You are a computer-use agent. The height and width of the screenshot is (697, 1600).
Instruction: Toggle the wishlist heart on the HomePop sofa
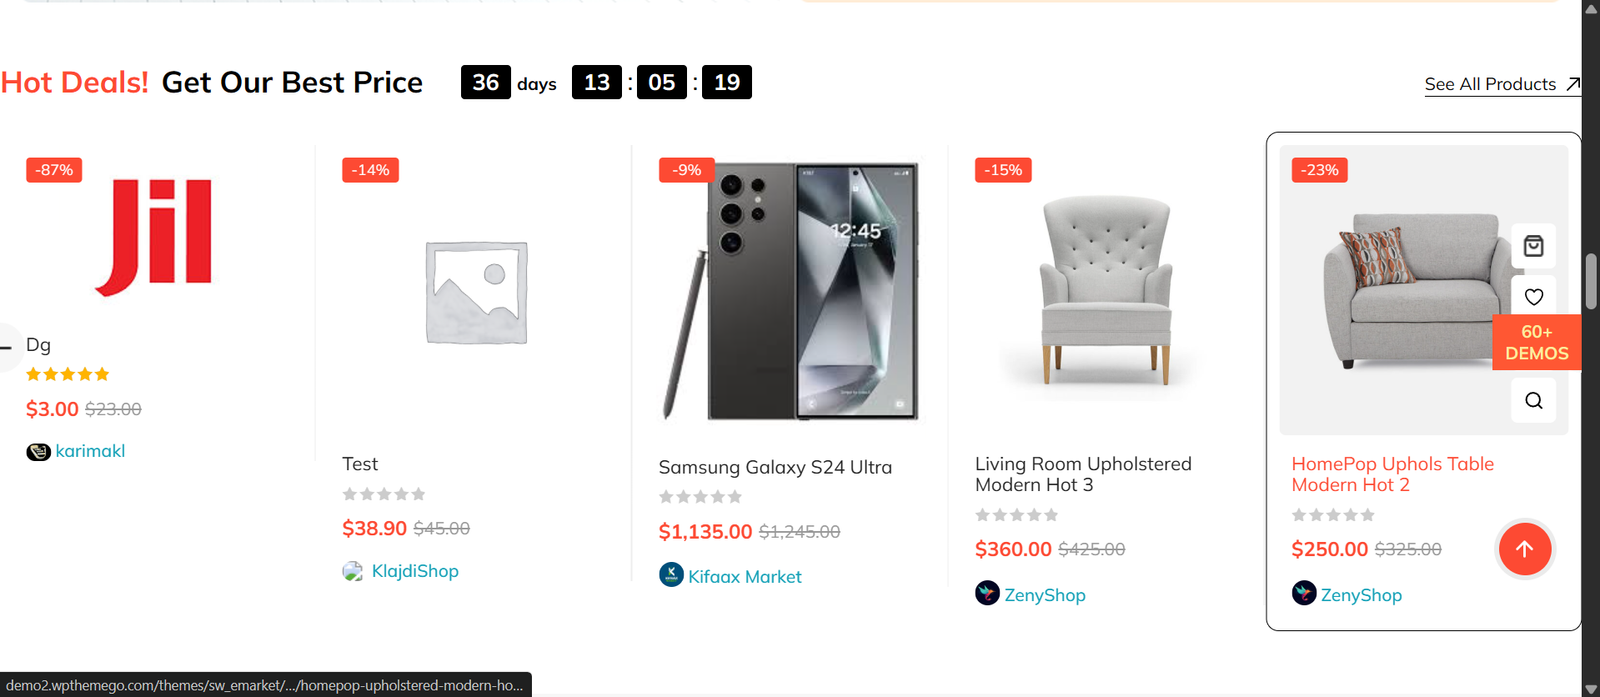pos(1533,297)
